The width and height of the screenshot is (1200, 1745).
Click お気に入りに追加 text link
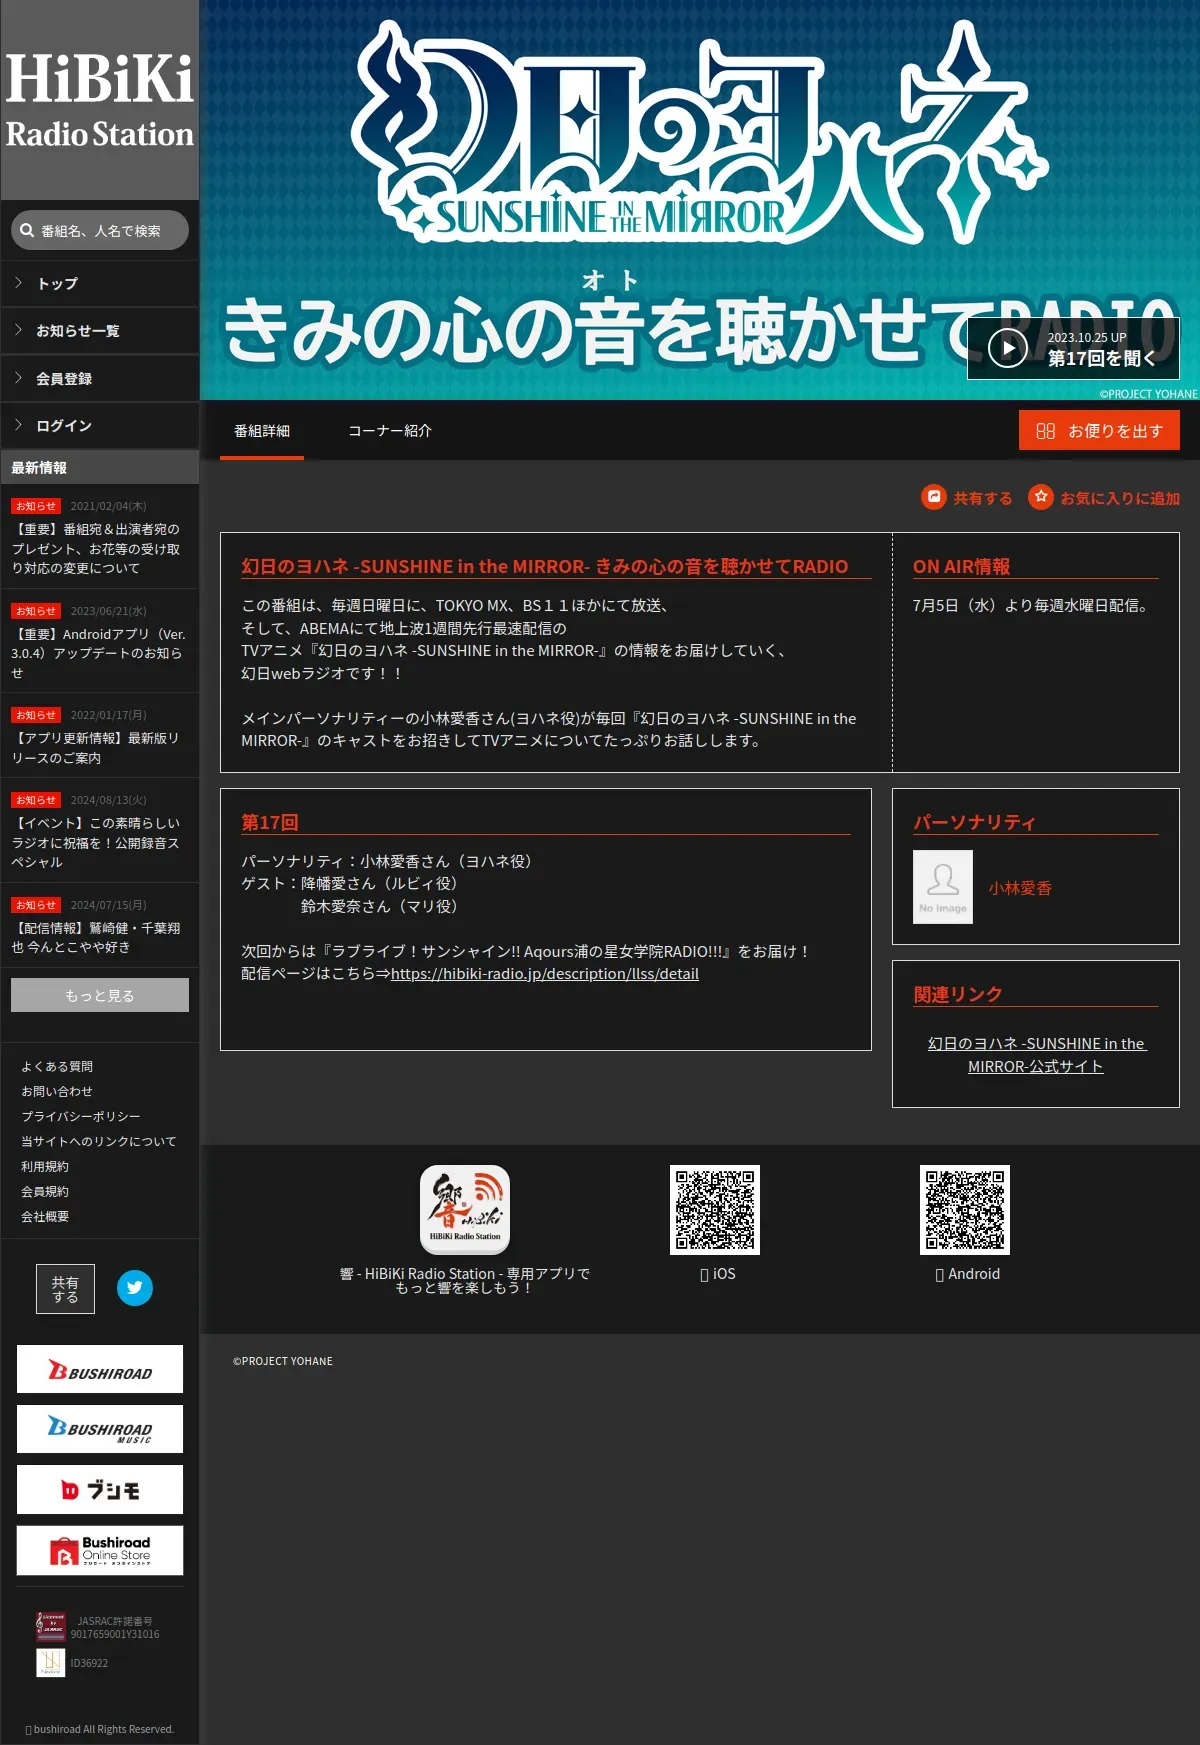click(x=1120, y=498)
